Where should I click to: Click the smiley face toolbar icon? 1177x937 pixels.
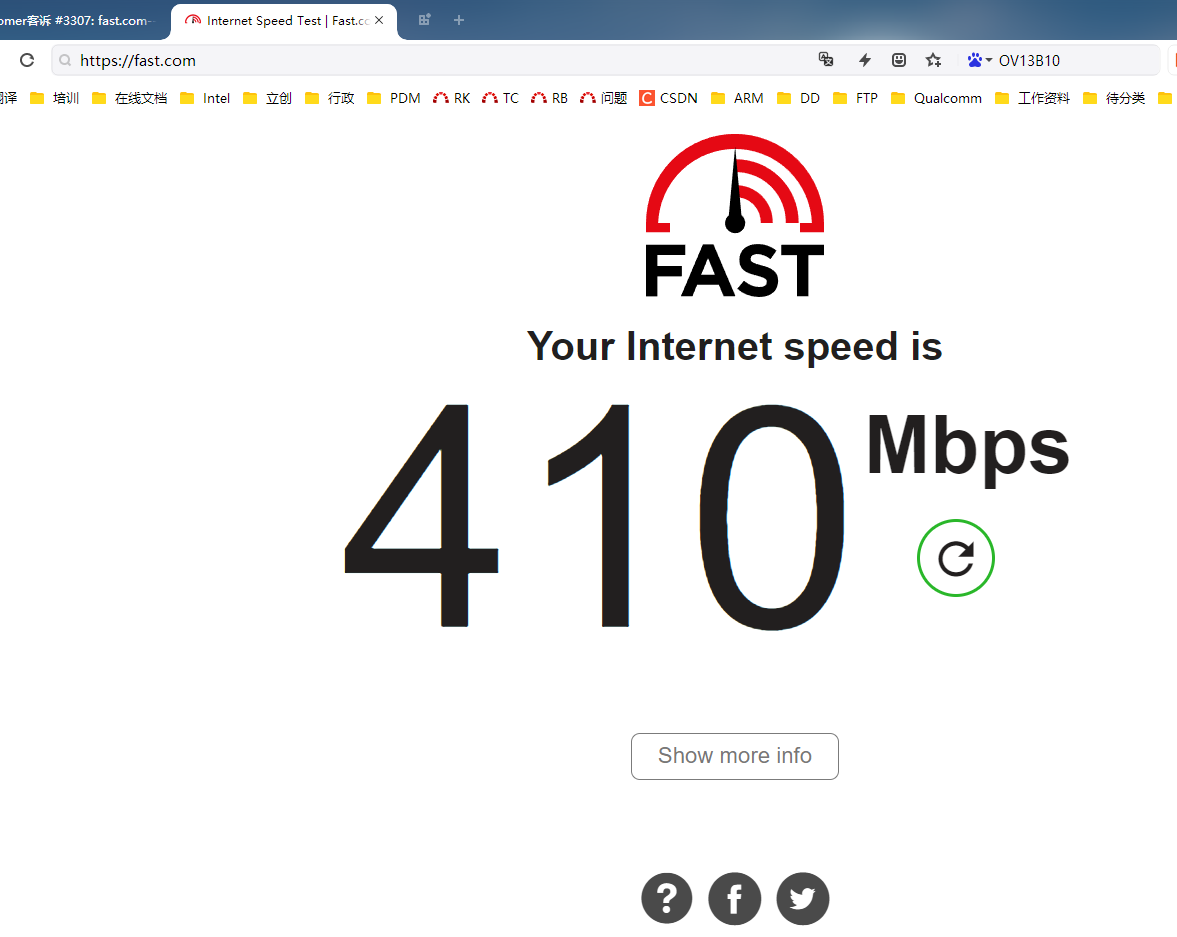pos(899,60)
